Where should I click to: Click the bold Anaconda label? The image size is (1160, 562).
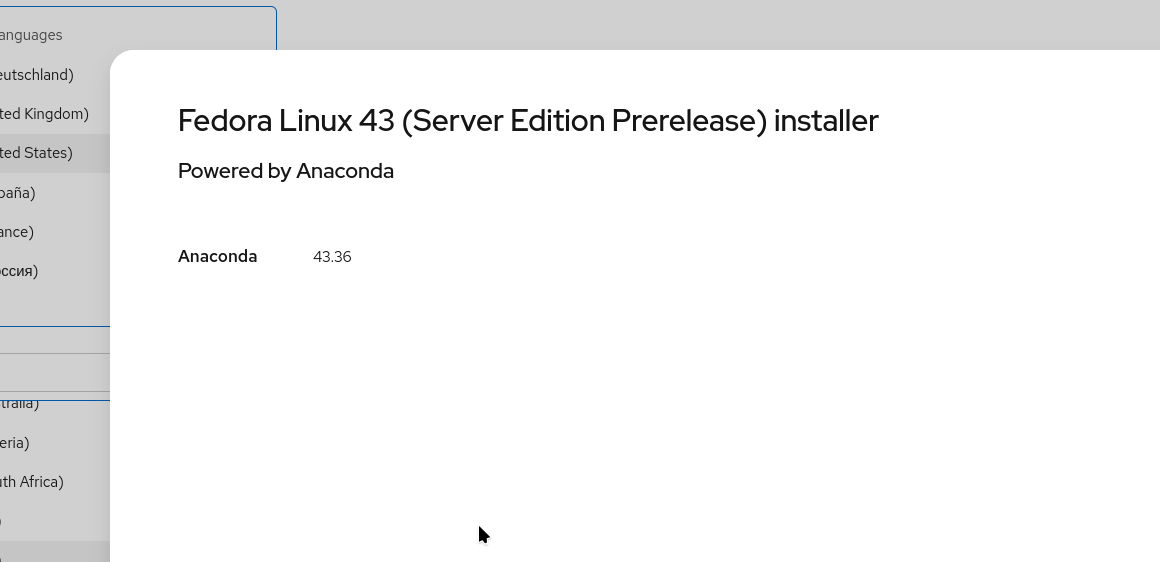[x=218, y=257]
